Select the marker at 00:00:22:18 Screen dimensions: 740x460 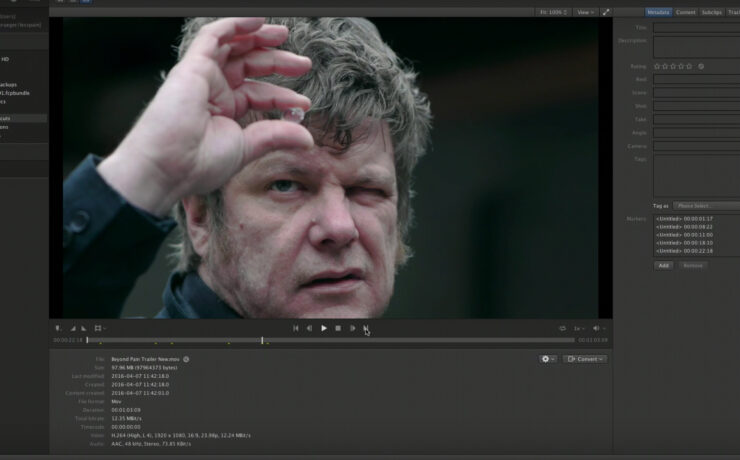click(684, 251)
